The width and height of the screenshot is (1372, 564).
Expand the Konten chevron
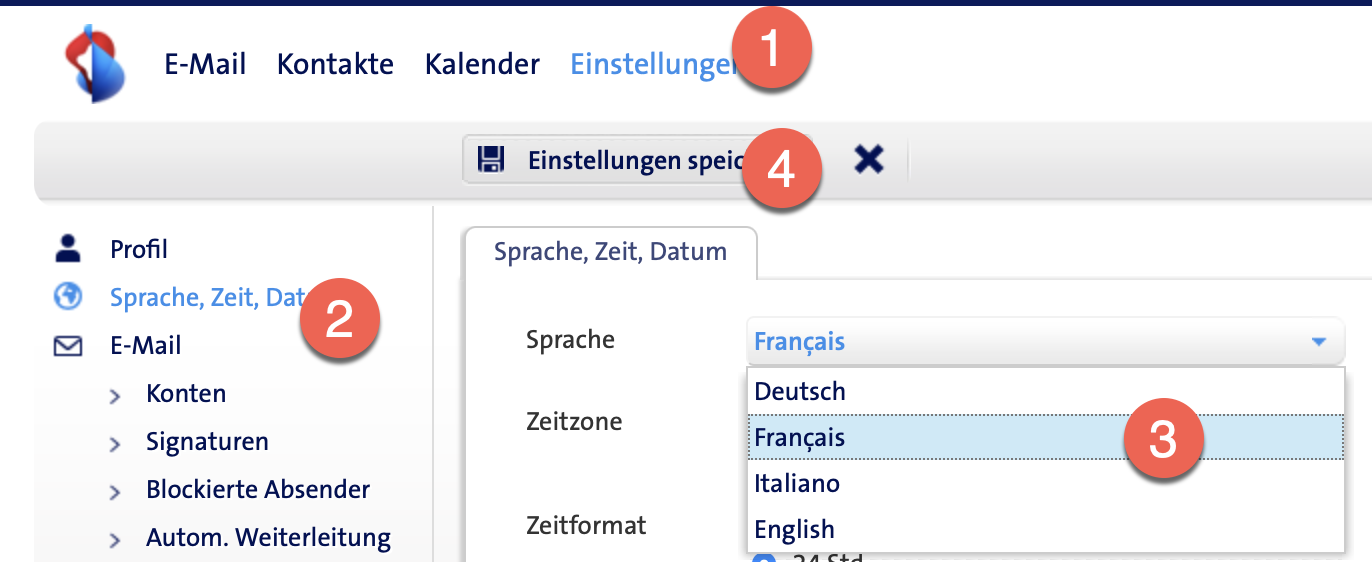[115, 396]
